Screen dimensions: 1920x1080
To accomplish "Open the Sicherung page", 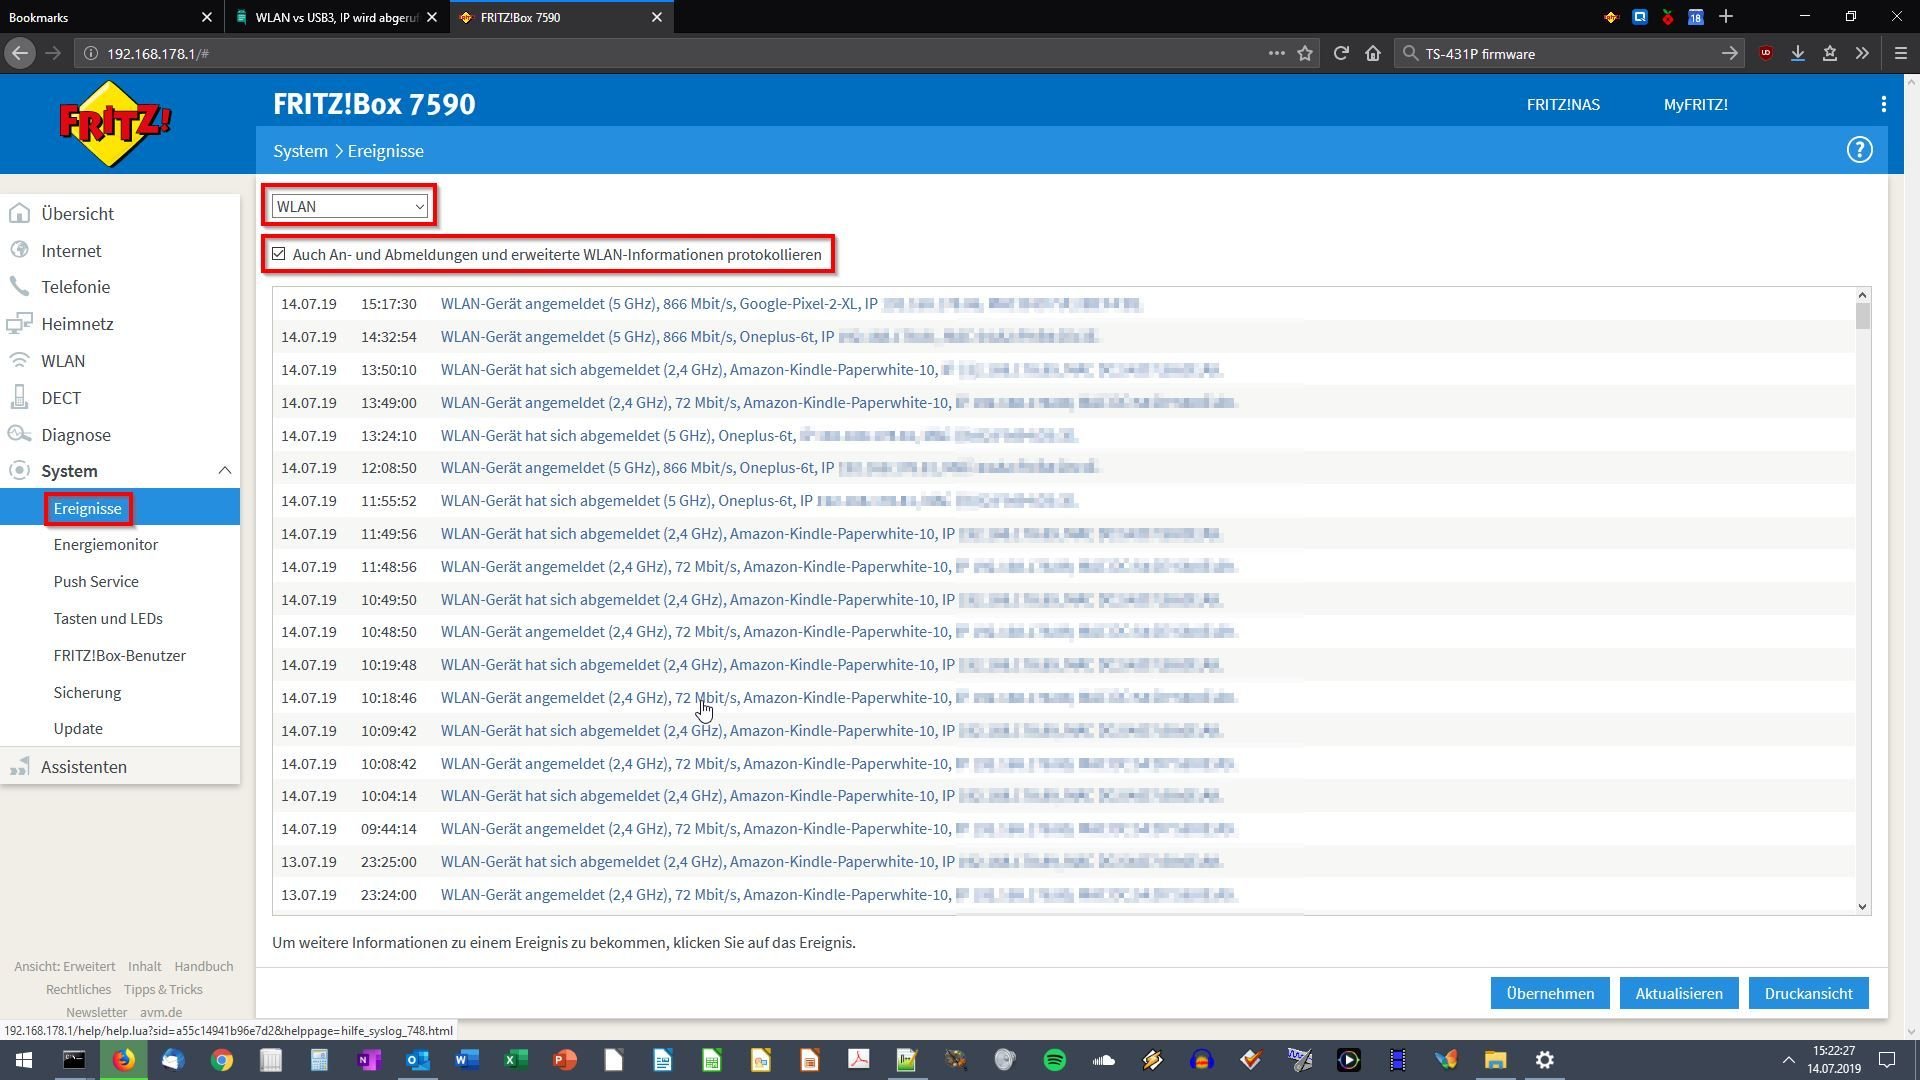I will (87, 693).
